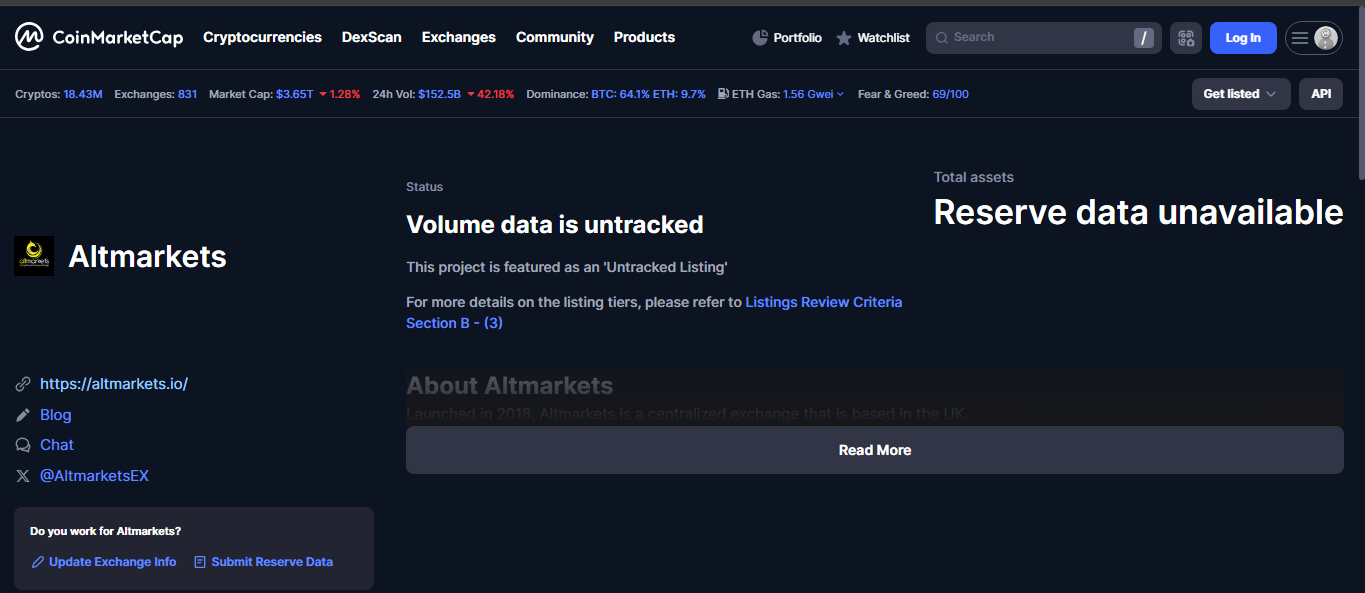The height and width of the screenshot is (593, 1365).
Task: Open the Cryptocurrencies menu
Action: 262,37
